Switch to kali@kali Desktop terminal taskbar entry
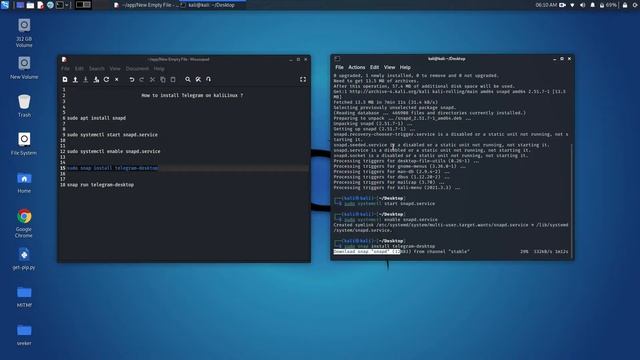Viewport: 640px width, 360px height. point(211,5)
